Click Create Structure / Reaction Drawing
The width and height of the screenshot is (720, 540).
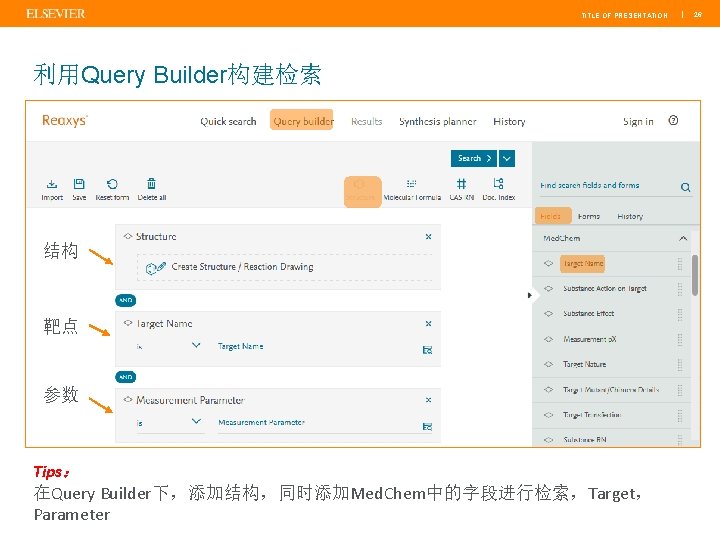(285, 267)
